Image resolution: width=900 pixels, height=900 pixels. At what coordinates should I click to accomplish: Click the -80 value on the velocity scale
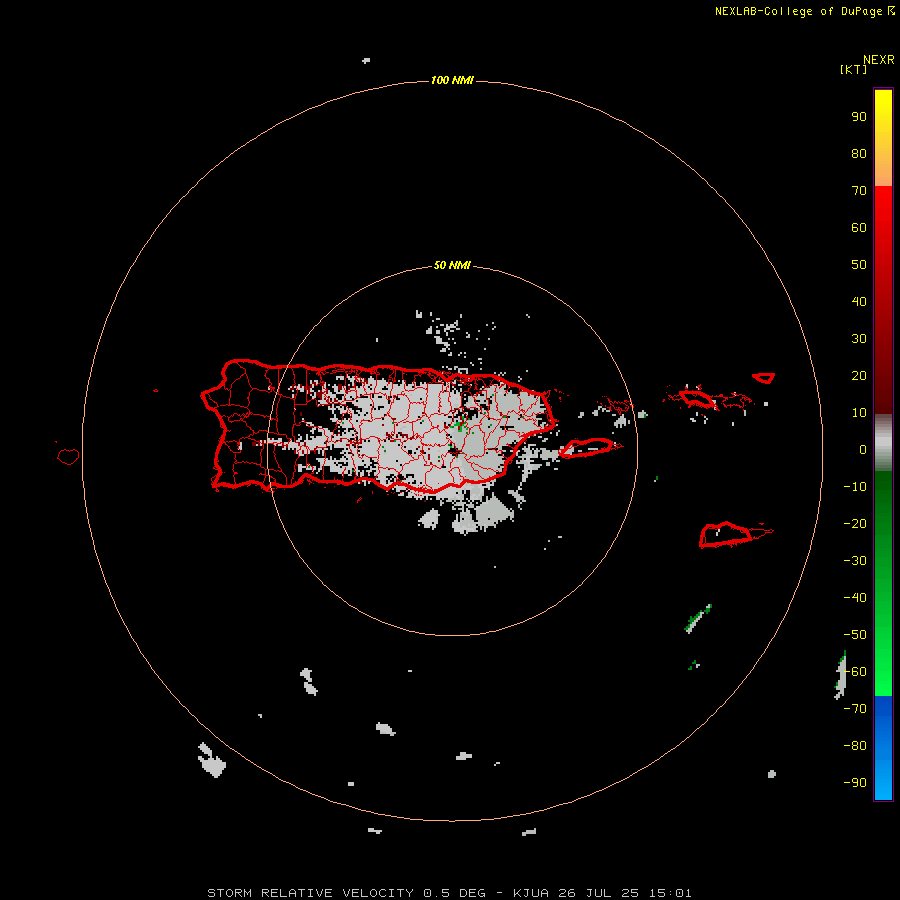tap(855, 746)
